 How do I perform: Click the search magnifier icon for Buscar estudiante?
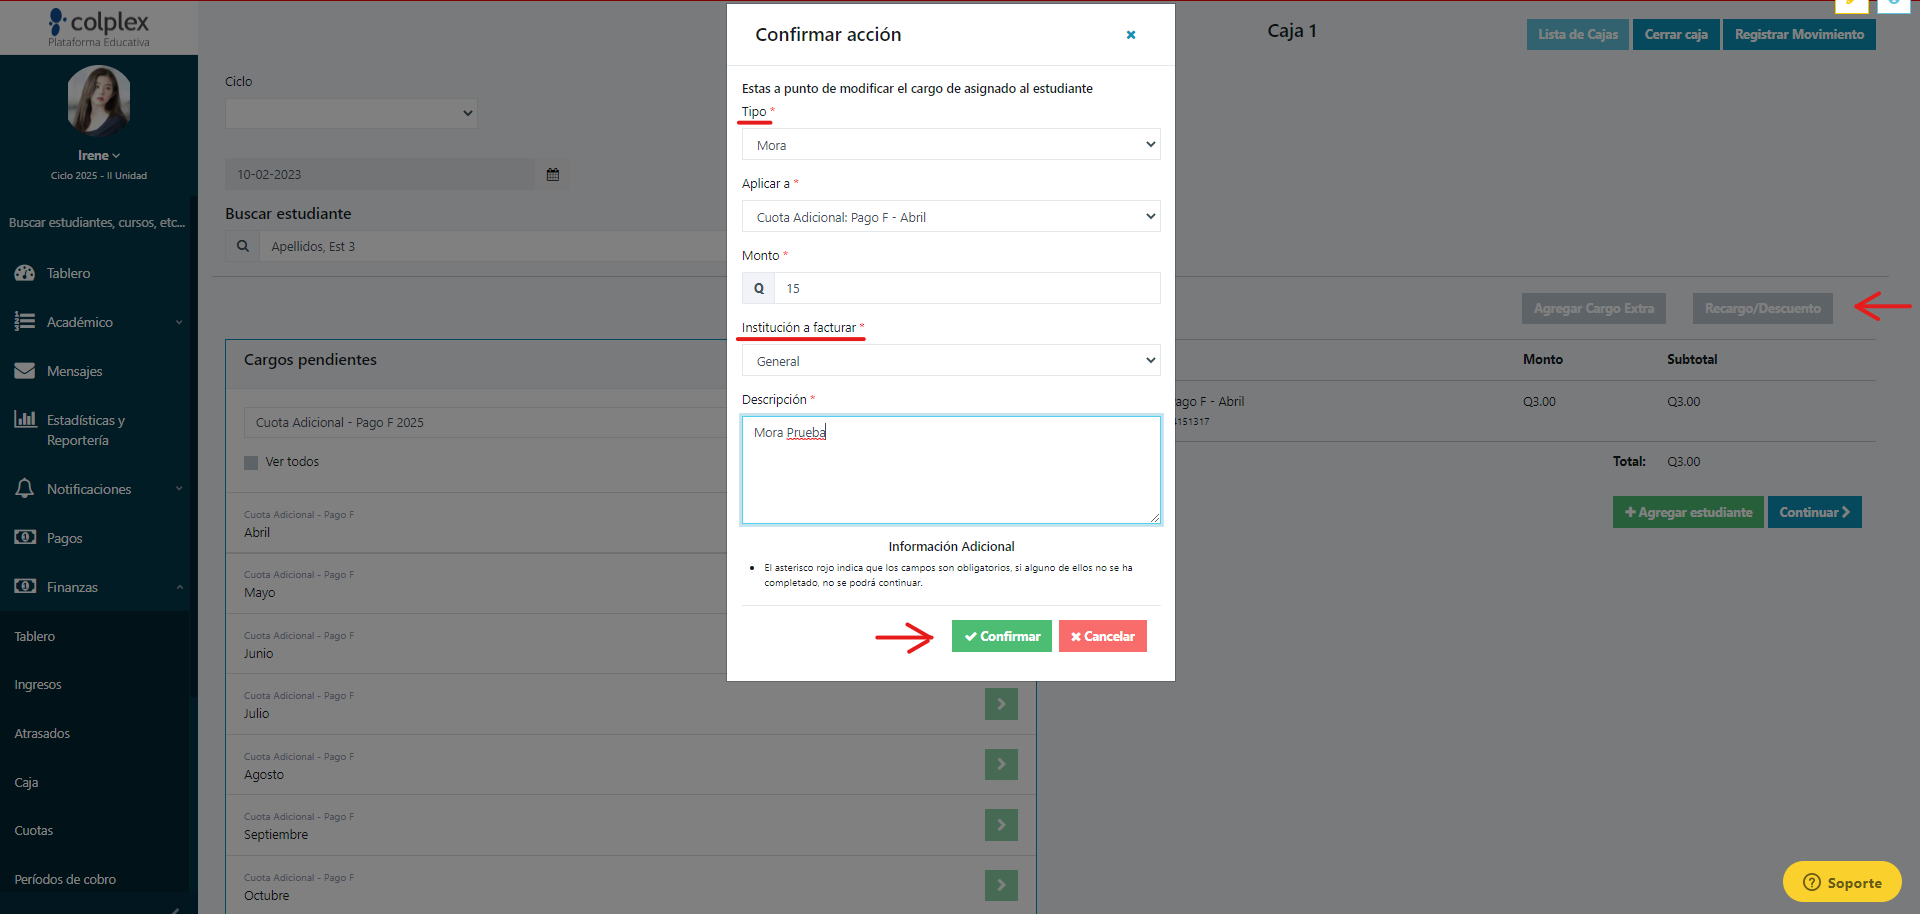tap(242, 246)
